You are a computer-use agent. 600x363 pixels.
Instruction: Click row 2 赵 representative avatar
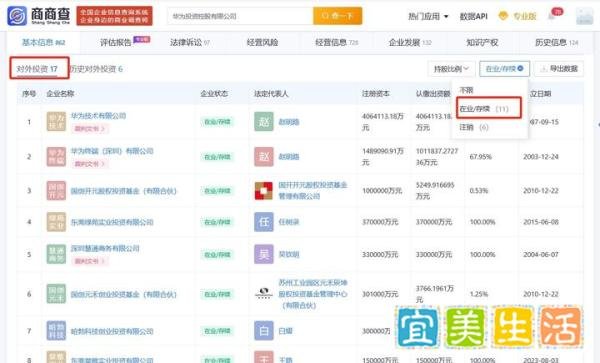pos(264,156)
